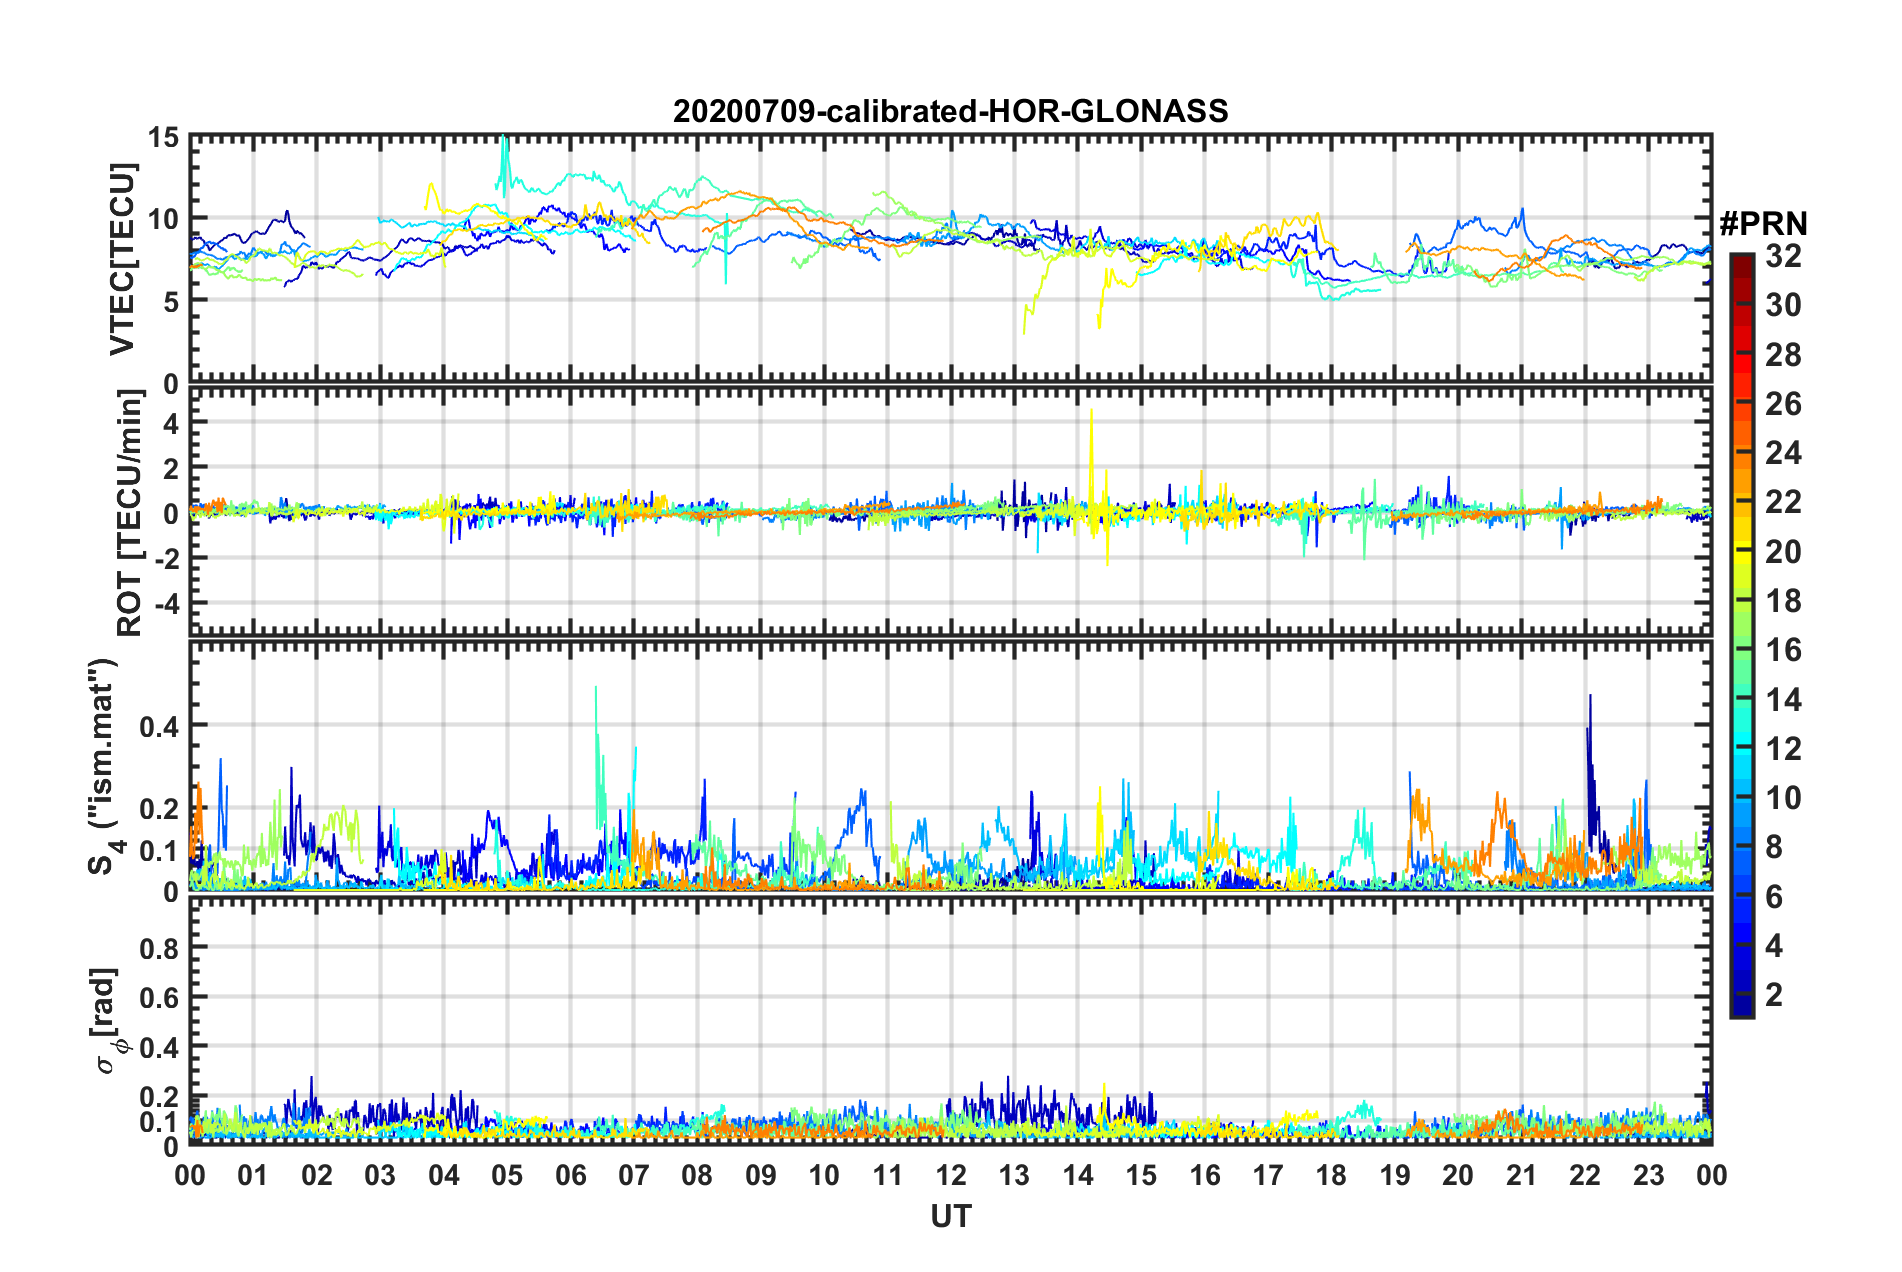This screenshot has width=1902, height=1272.
Task: Select colorbar tick label 16
Action: pos(1783,650)
